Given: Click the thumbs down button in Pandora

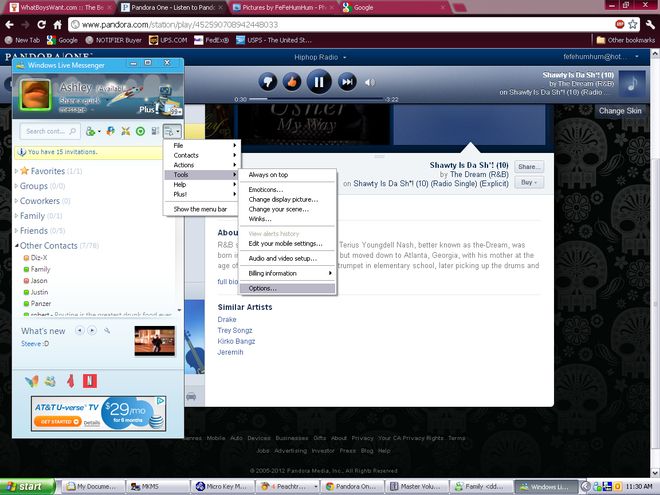Looking at the screenshot, I should click(267, 82).
